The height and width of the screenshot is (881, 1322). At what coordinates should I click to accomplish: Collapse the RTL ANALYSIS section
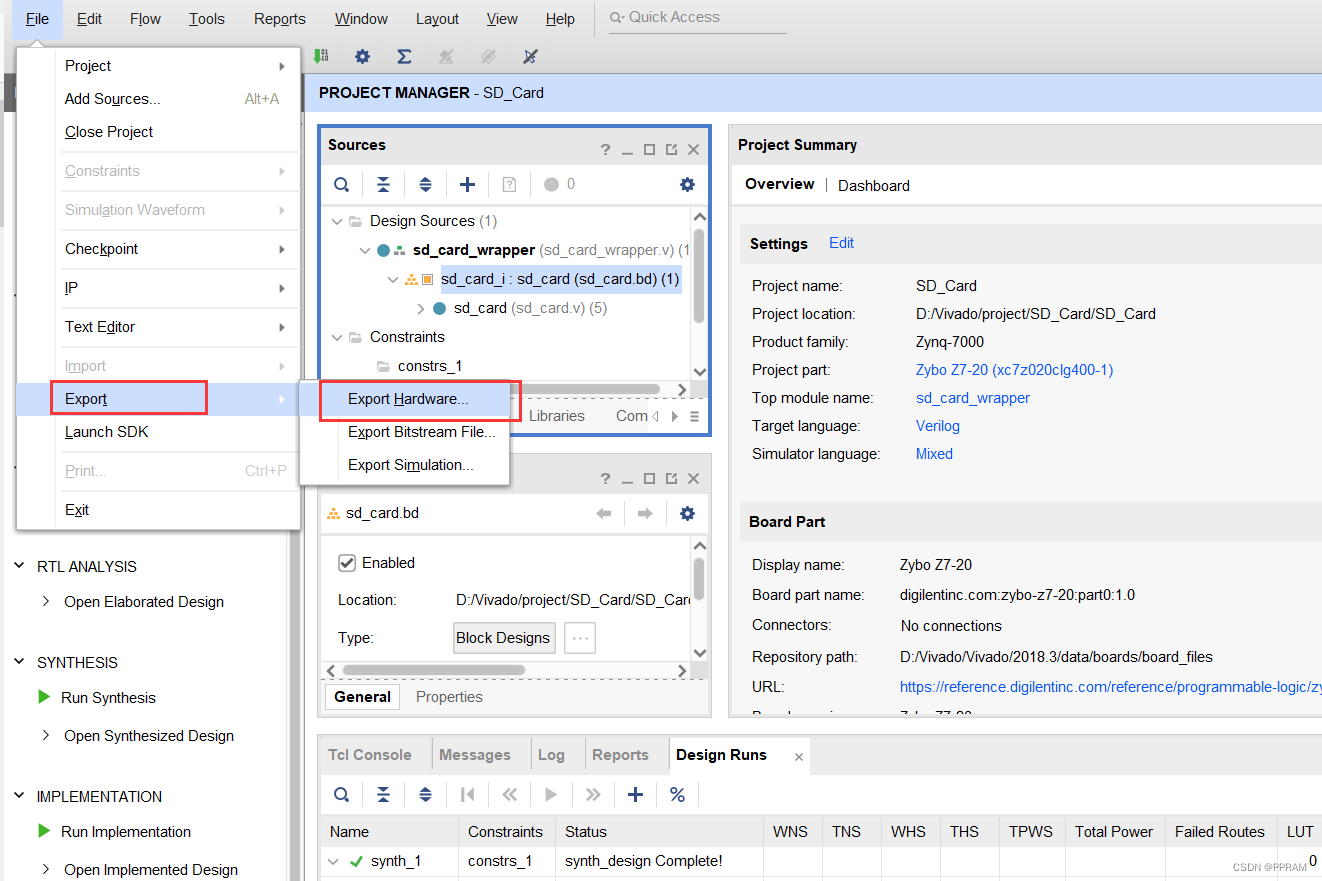tap(19, 566)
